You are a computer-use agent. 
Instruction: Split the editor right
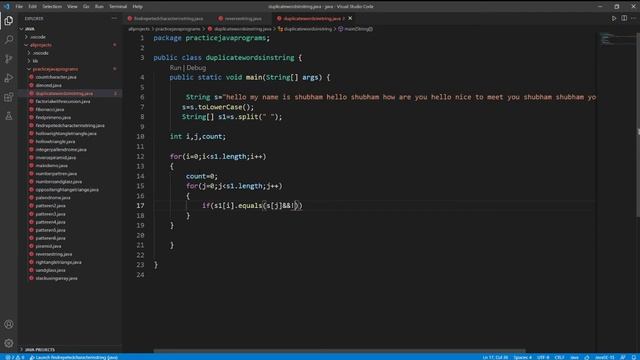click(624, 18)
